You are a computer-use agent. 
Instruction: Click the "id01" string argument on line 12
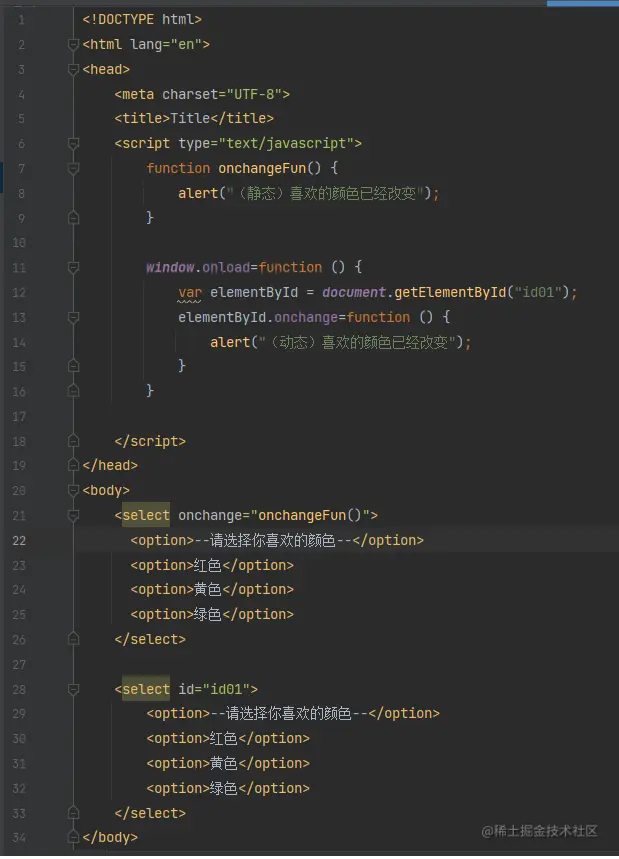[538, 293]
